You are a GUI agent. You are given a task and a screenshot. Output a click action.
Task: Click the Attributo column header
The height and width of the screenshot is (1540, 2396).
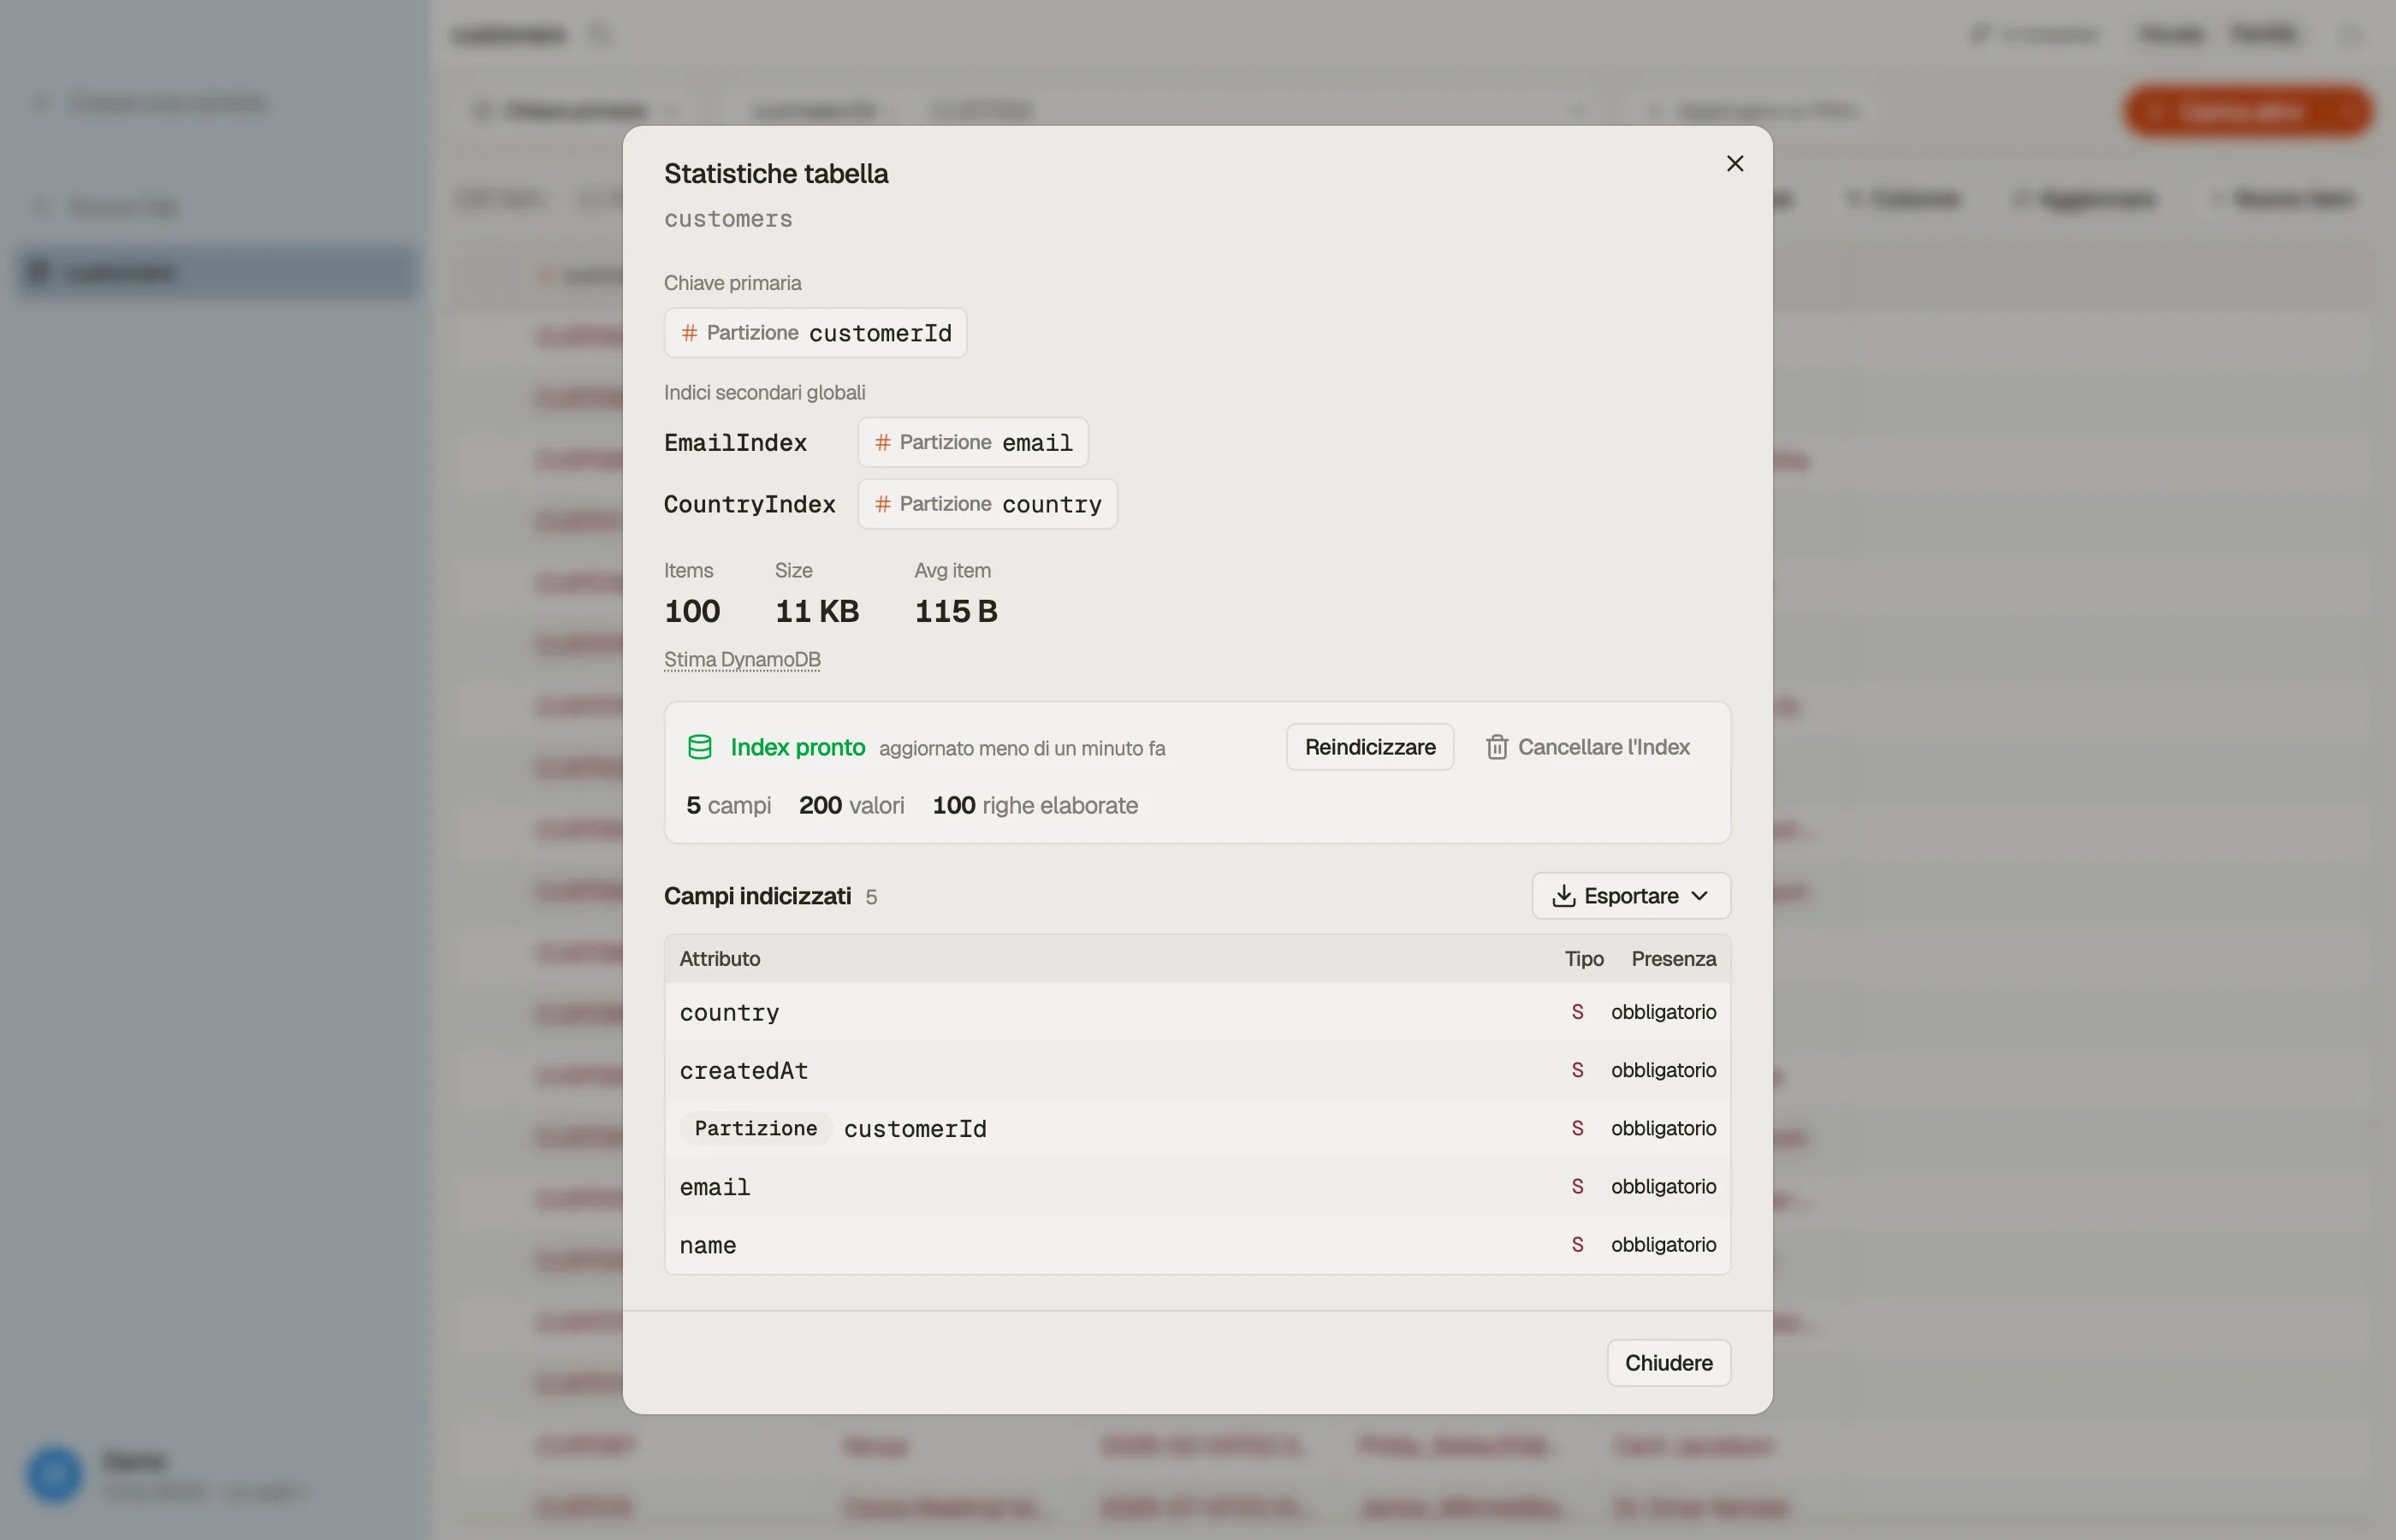[x=719, y=958]
